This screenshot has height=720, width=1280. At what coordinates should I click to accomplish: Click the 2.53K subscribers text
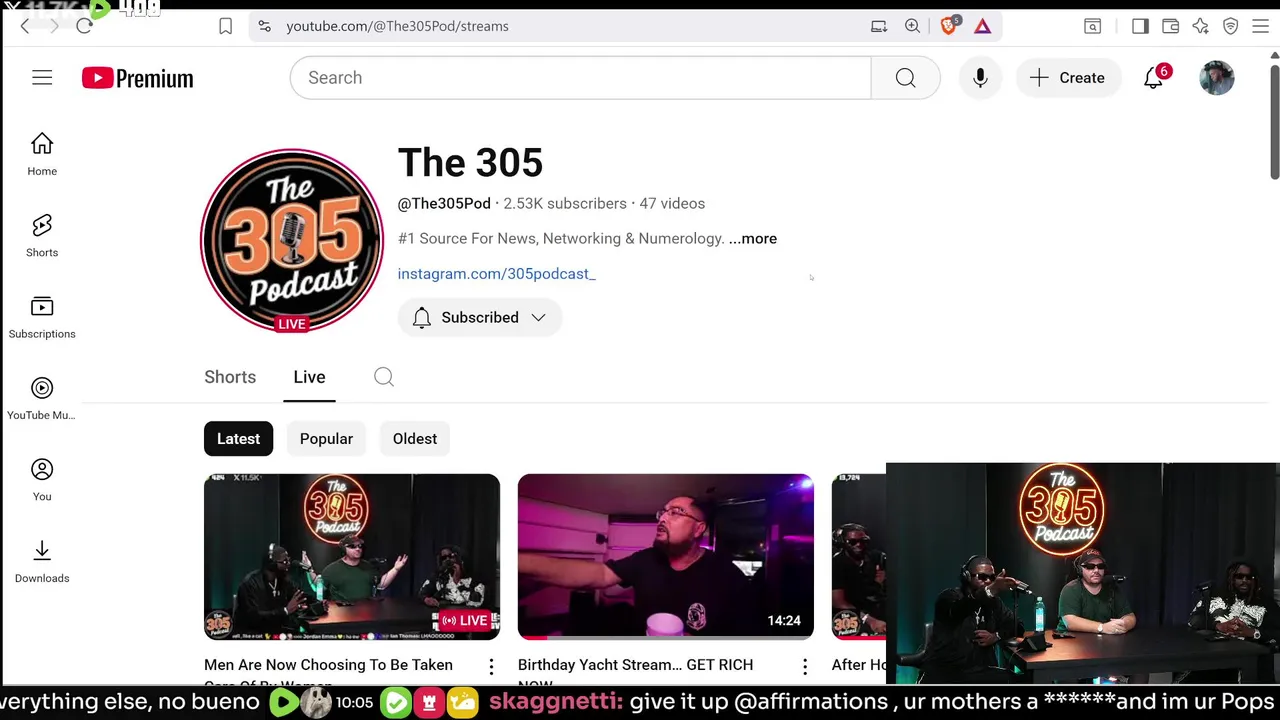[565, 203]
